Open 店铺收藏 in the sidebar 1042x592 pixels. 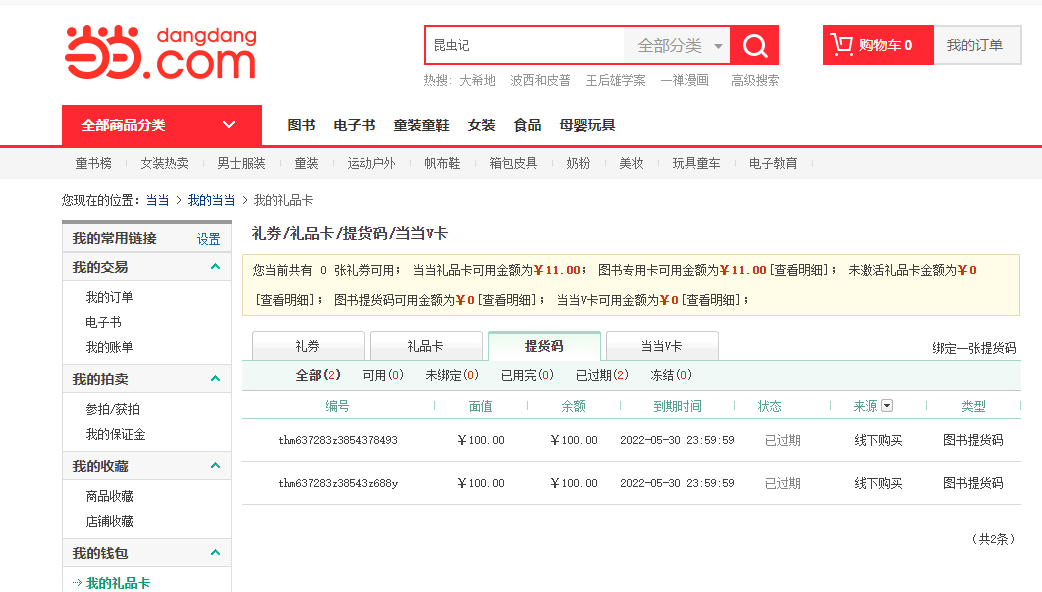click(110, 522)
